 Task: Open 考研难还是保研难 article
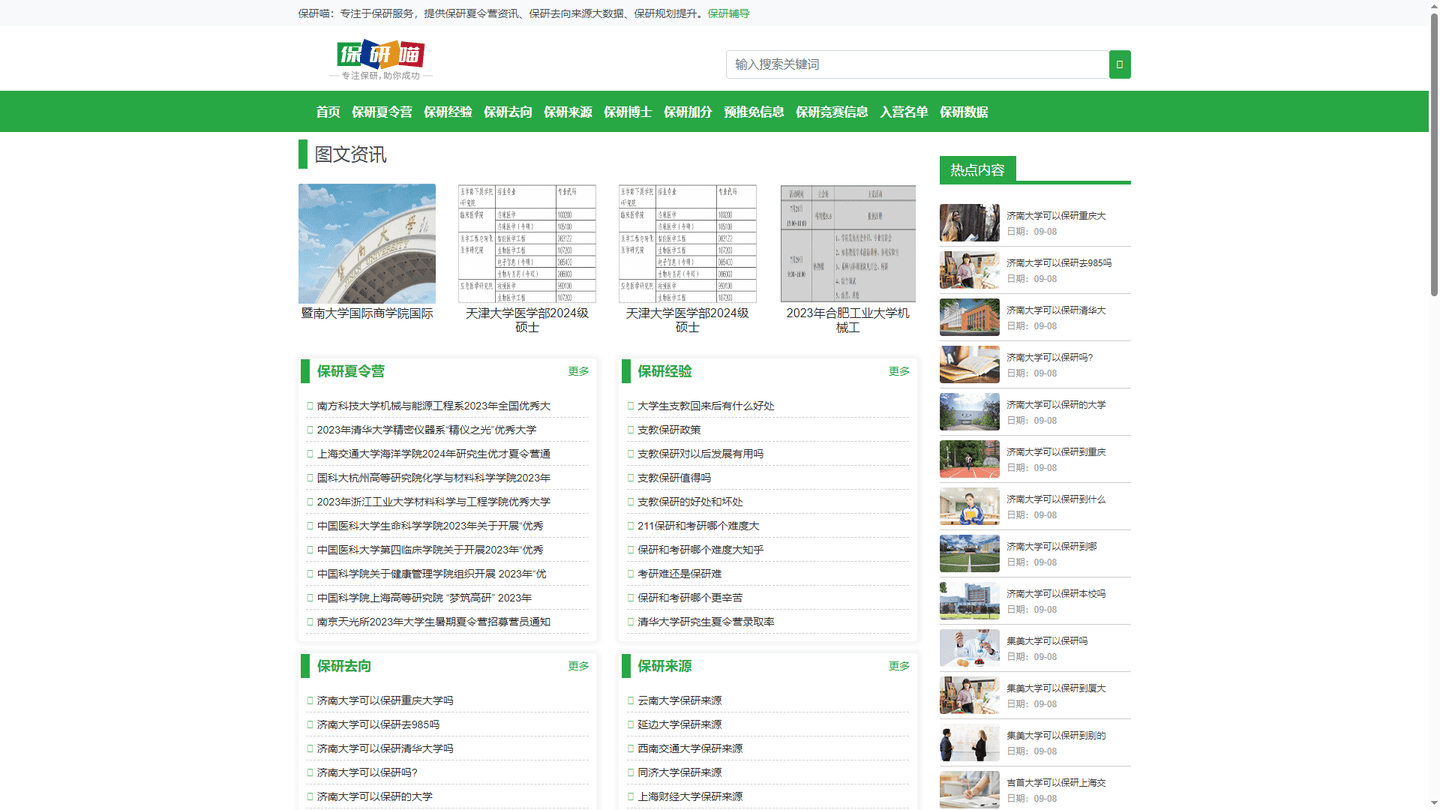(x=680, y=574)
